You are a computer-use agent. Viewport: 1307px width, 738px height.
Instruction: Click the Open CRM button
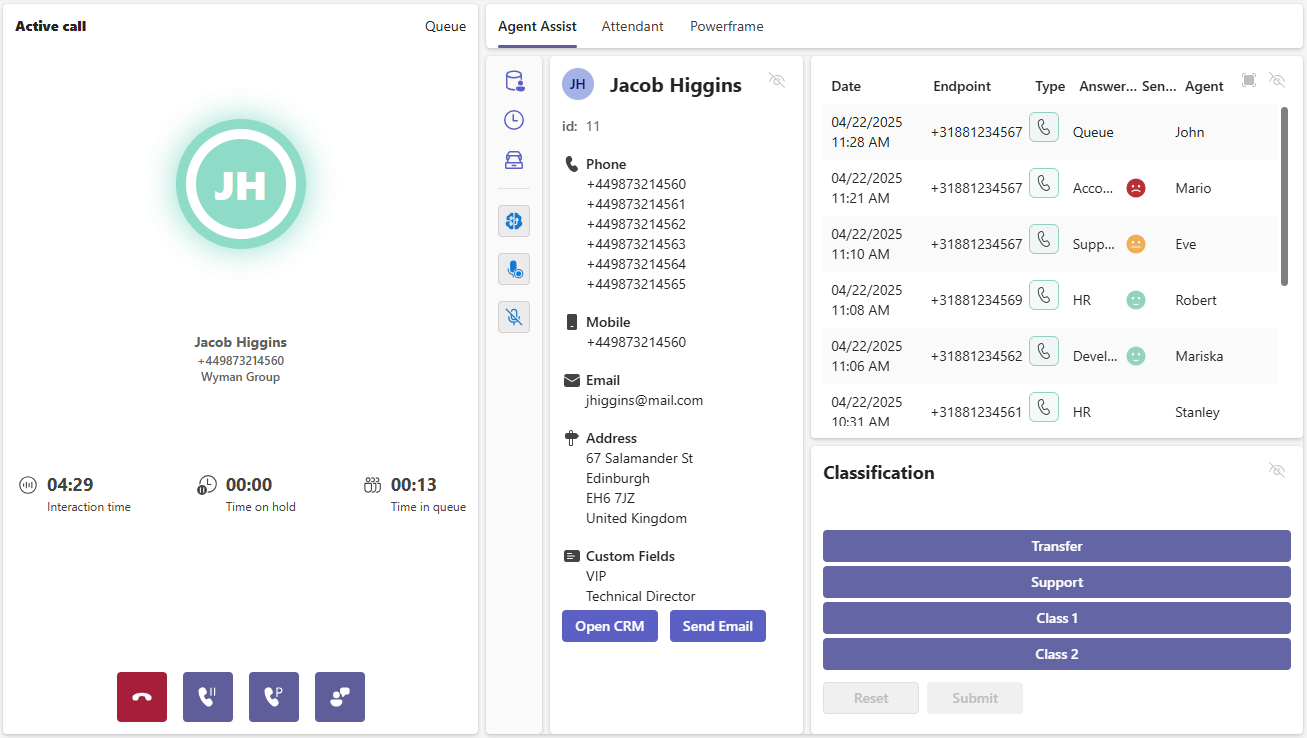(610, 626)
